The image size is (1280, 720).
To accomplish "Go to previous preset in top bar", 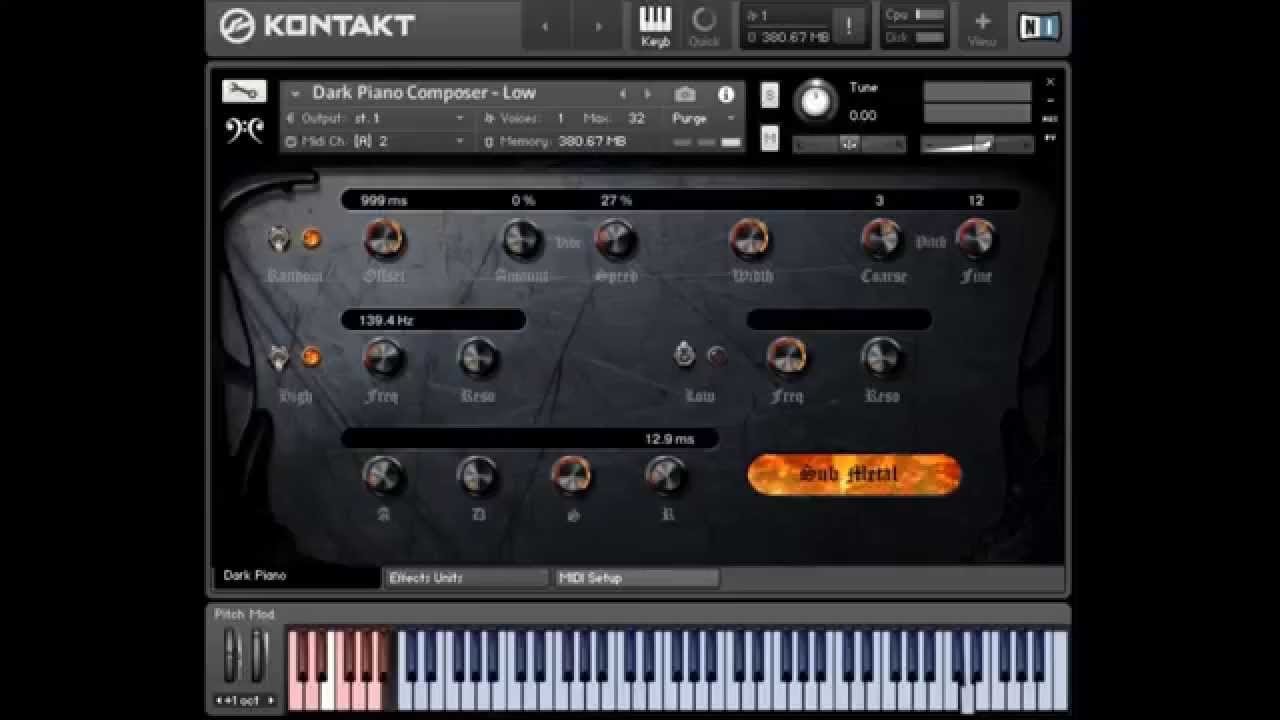I will (545, 27).
